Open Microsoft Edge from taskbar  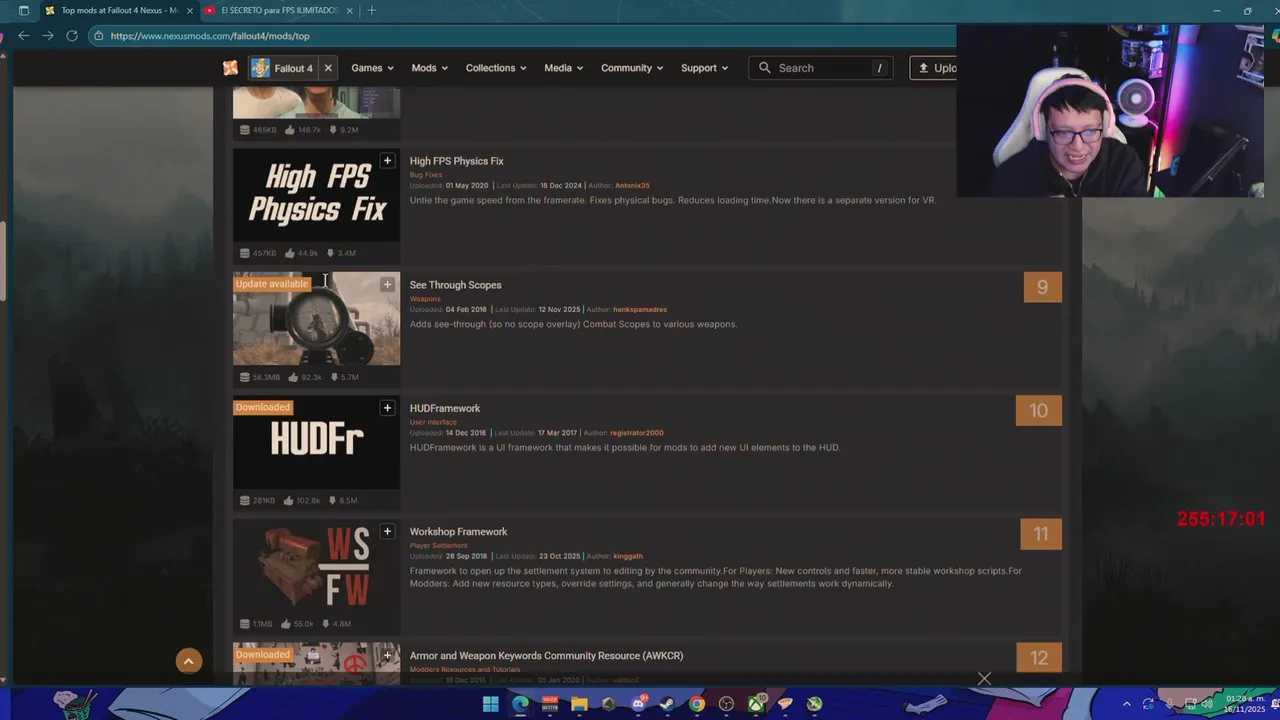[x=520, y=704]
